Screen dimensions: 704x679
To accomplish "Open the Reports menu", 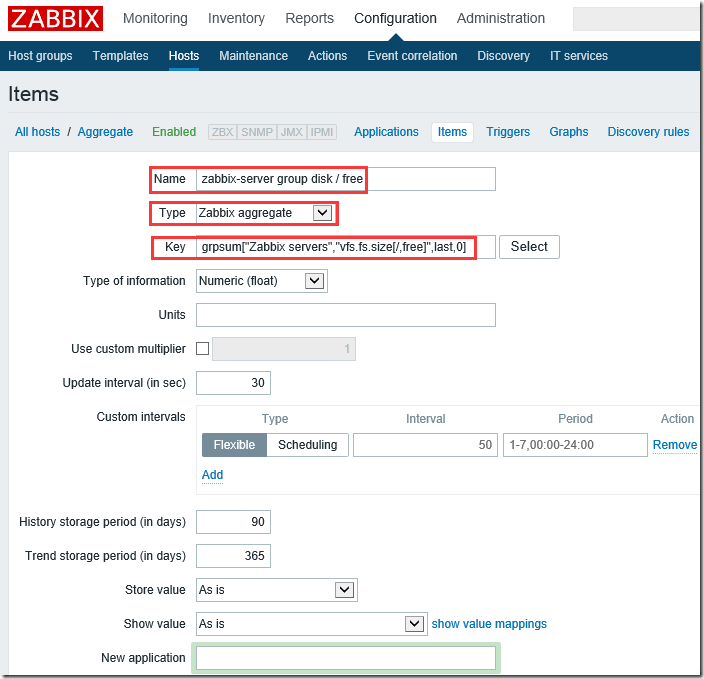I will click(x=309, y=18).
